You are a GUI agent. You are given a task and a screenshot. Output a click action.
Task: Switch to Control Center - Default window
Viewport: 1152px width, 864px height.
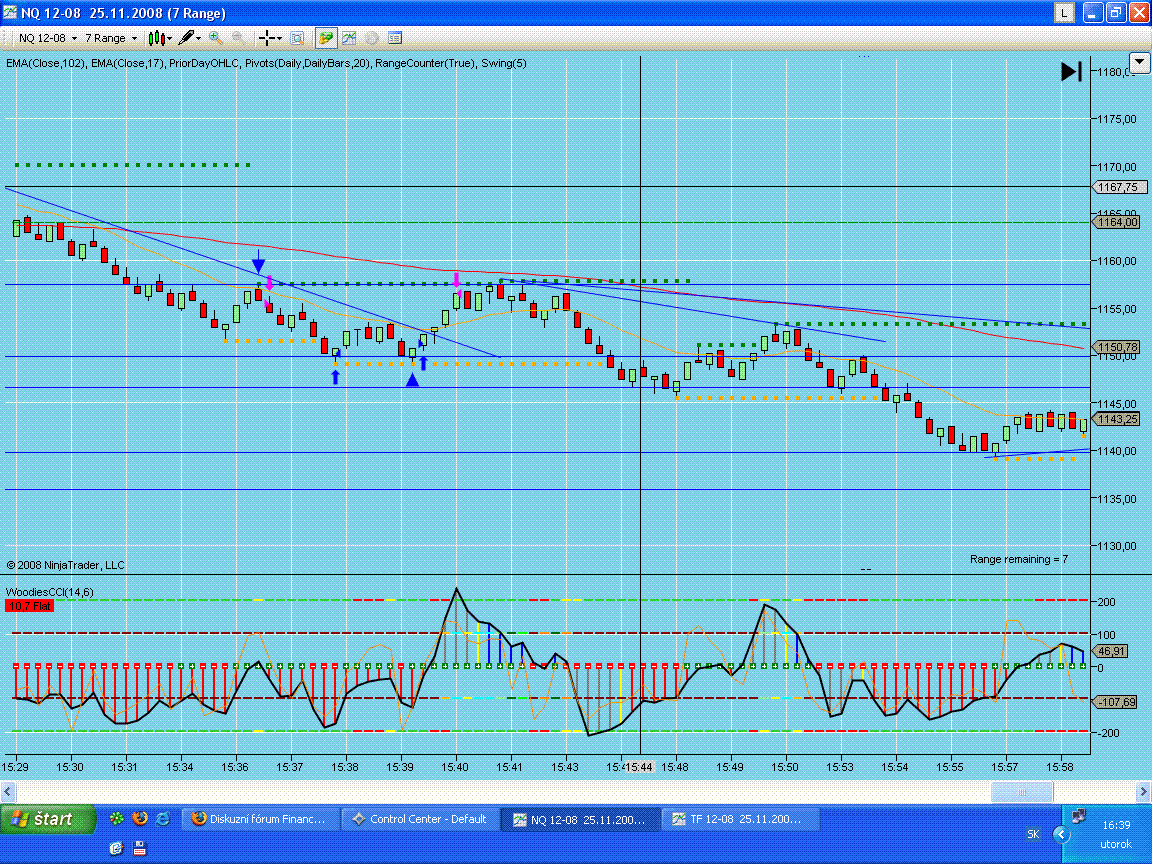pyautogui.click(x=419, y=819)
